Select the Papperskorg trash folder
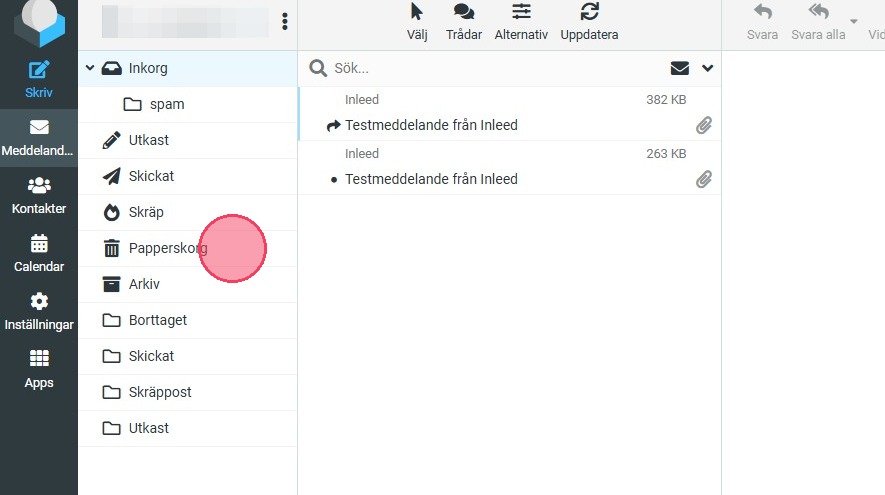This screenshot has width=885, height=495. point(167,248)
